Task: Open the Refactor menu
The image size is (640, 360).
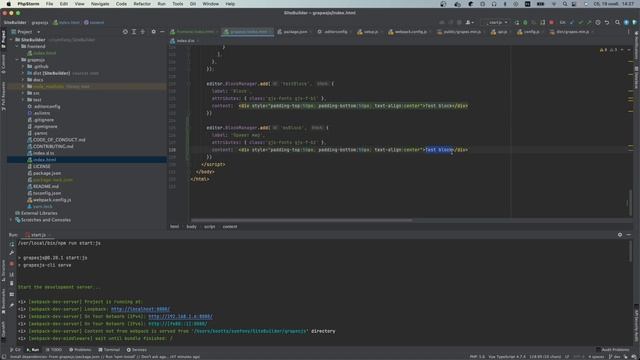Action: 142,4
